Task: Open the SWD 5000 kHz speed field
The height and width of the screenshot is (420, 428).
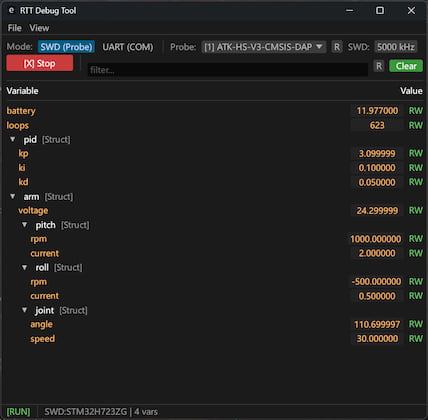Action: tap(396, 47)
